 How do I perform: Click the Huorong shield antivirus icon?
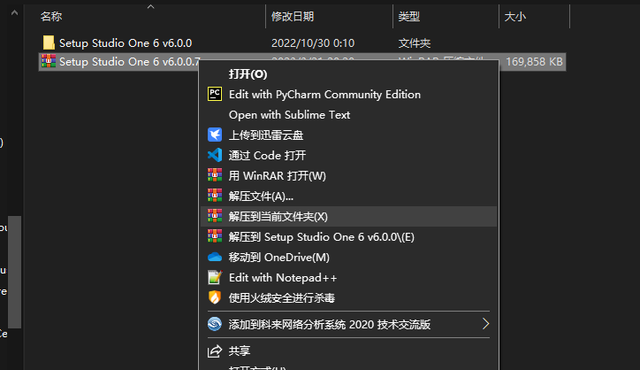(215, 298)
